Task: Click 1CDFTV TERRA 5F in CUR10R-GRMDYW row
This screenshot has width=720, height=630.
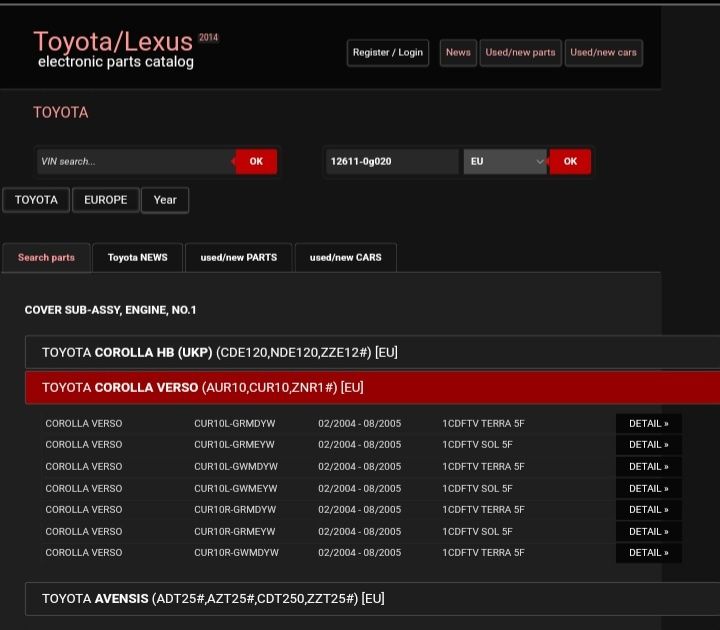Action: tap(484, 510)
